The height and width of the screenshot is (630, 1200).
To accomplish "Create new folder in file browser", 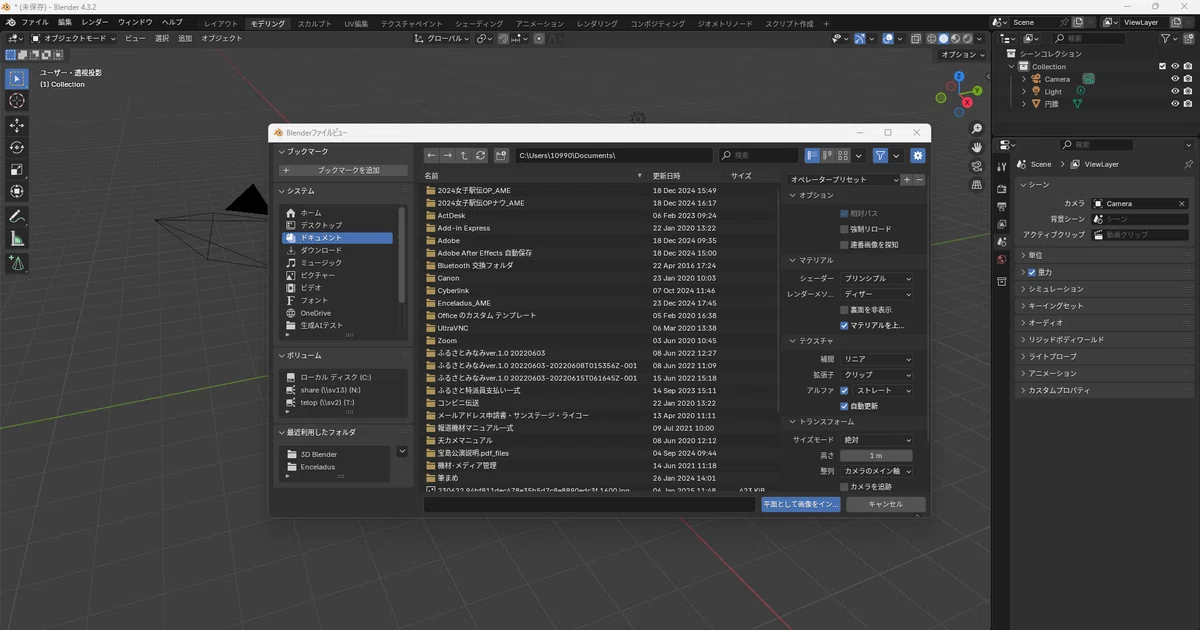I will click(x=502, y=156).
